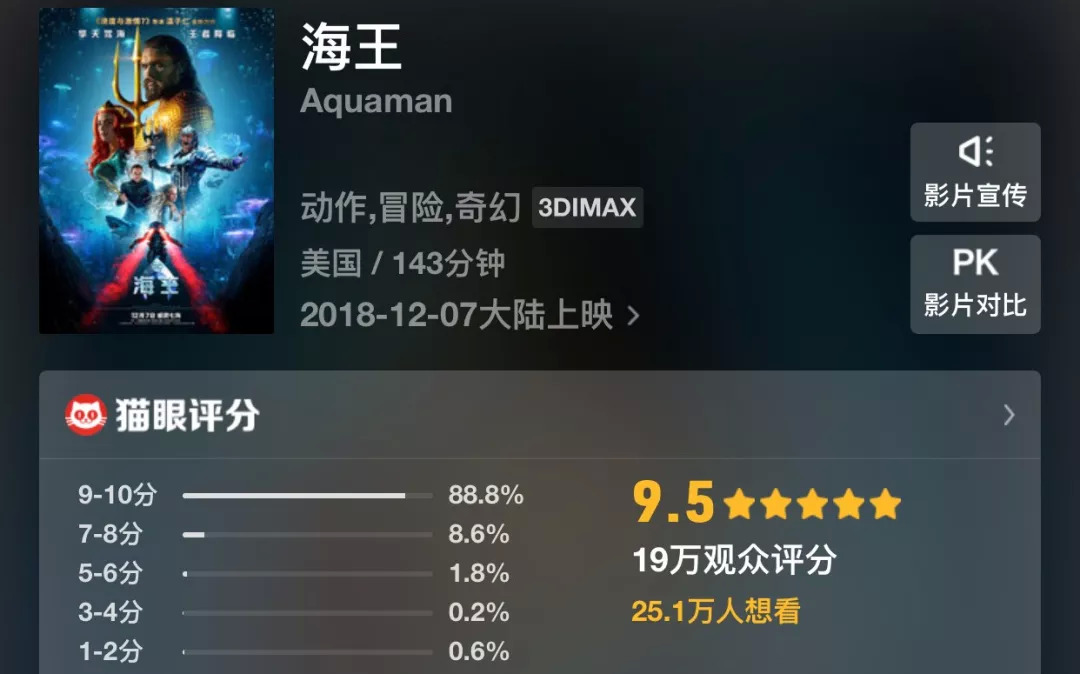This screenshot has height=674, width=1080.
Task: Expand 猫眼评分 details with right chevron
Action: pyautogui.click(x=1009, y=415)
